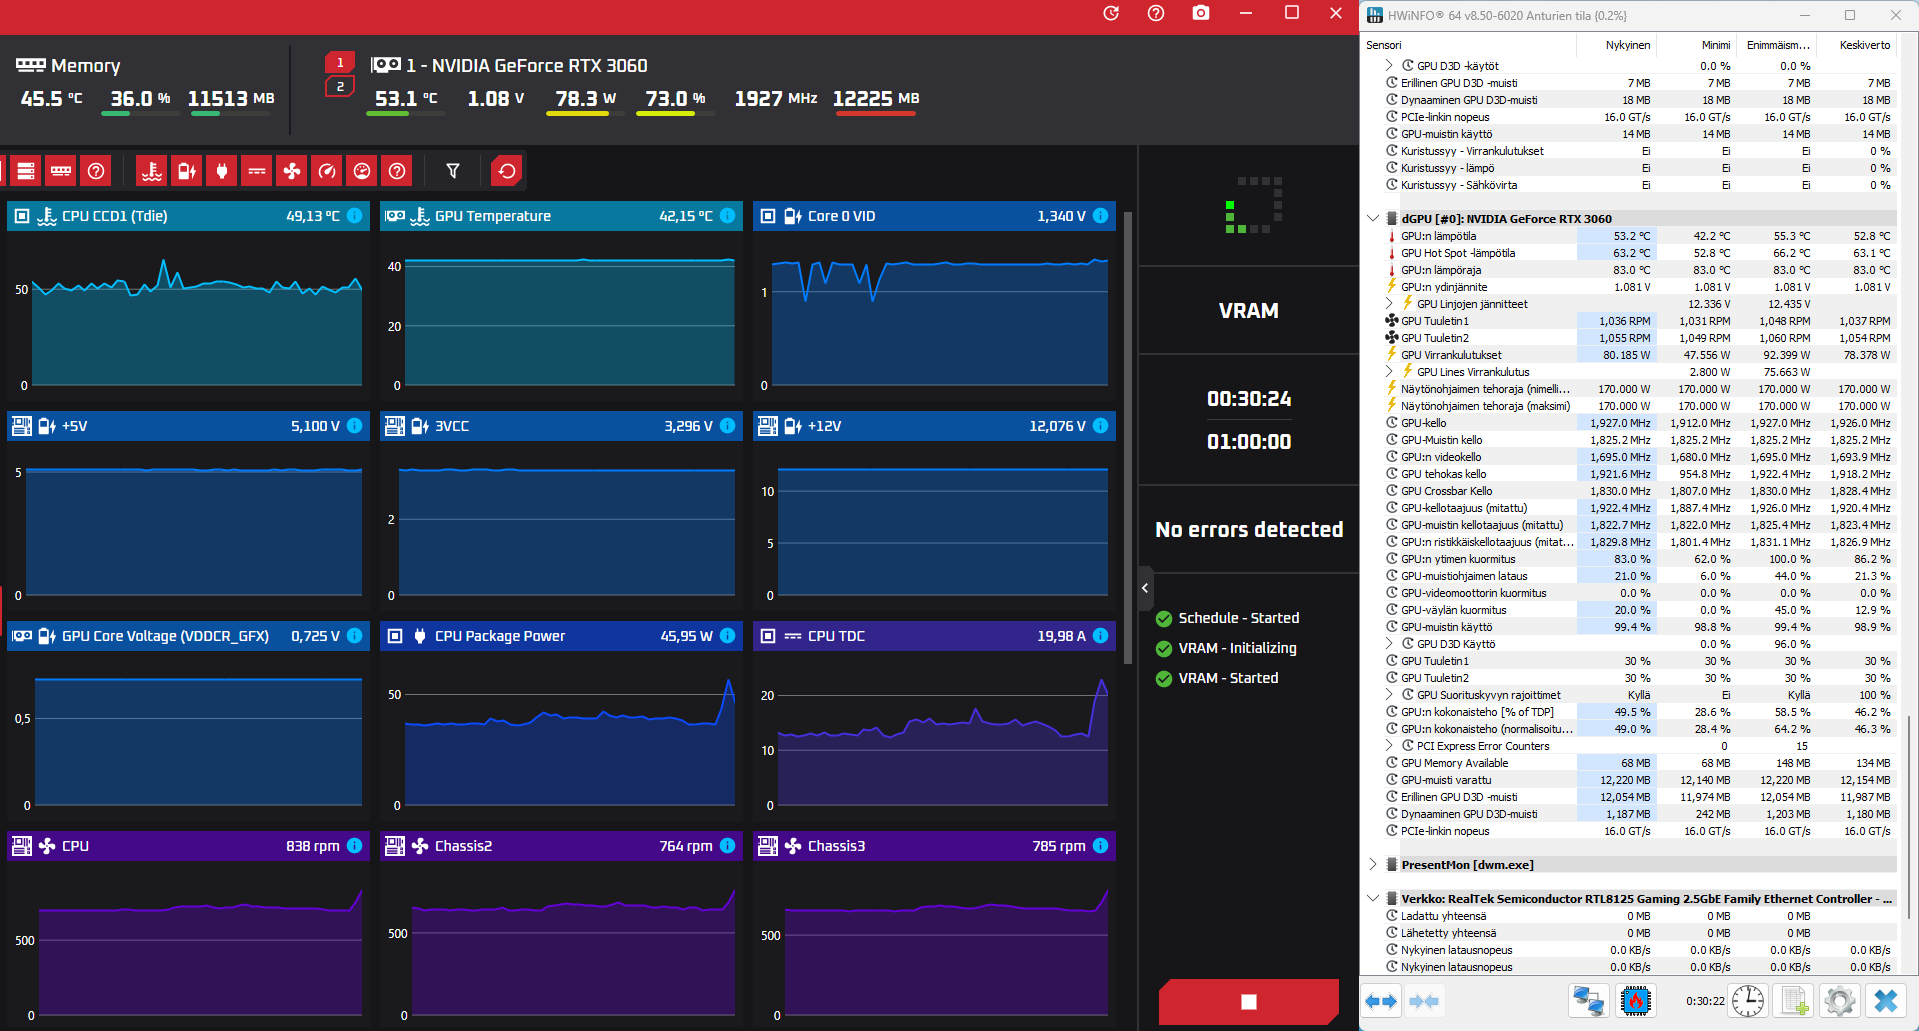Open HWiNFO settings gear icon
Image resolution: width=1919 pixels, height=1031 pixels.
tap(1839, 1001)
